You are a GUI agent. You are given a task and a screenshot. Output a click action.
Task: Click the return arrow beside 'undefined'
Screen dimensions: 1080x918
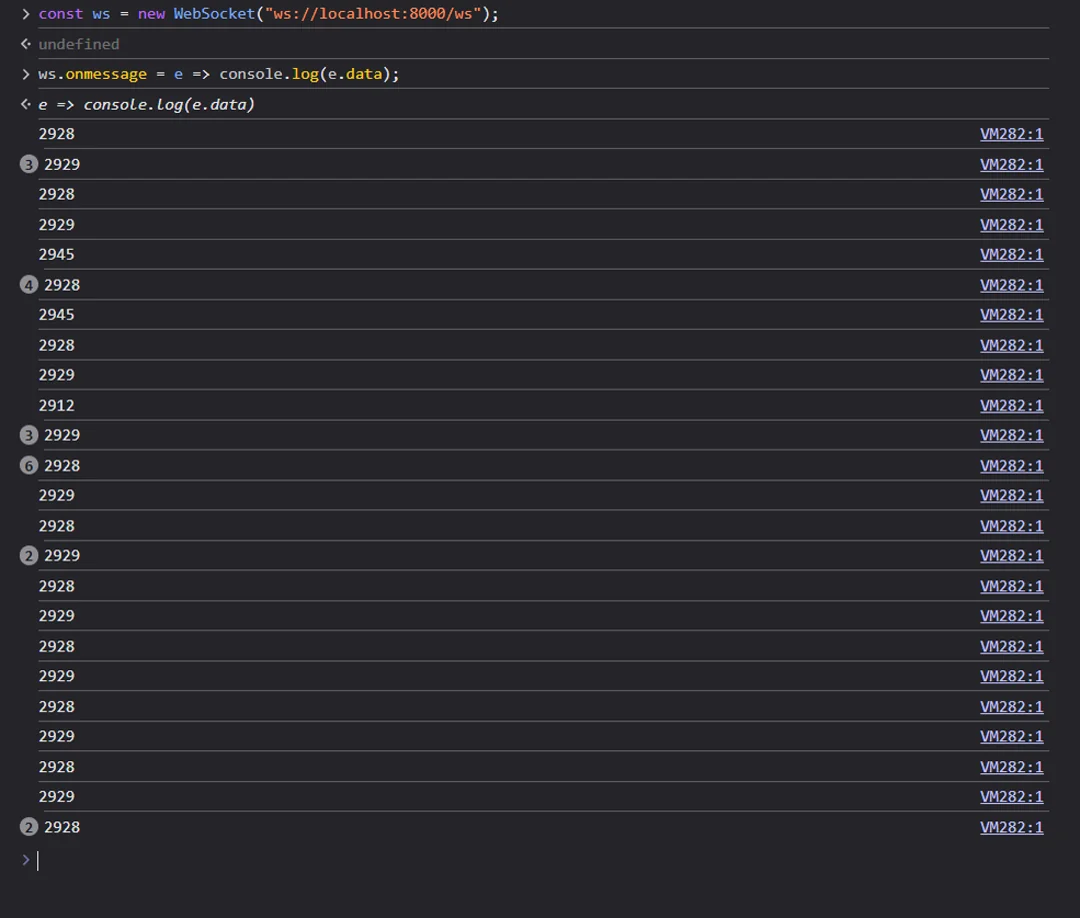pos(25,44)
